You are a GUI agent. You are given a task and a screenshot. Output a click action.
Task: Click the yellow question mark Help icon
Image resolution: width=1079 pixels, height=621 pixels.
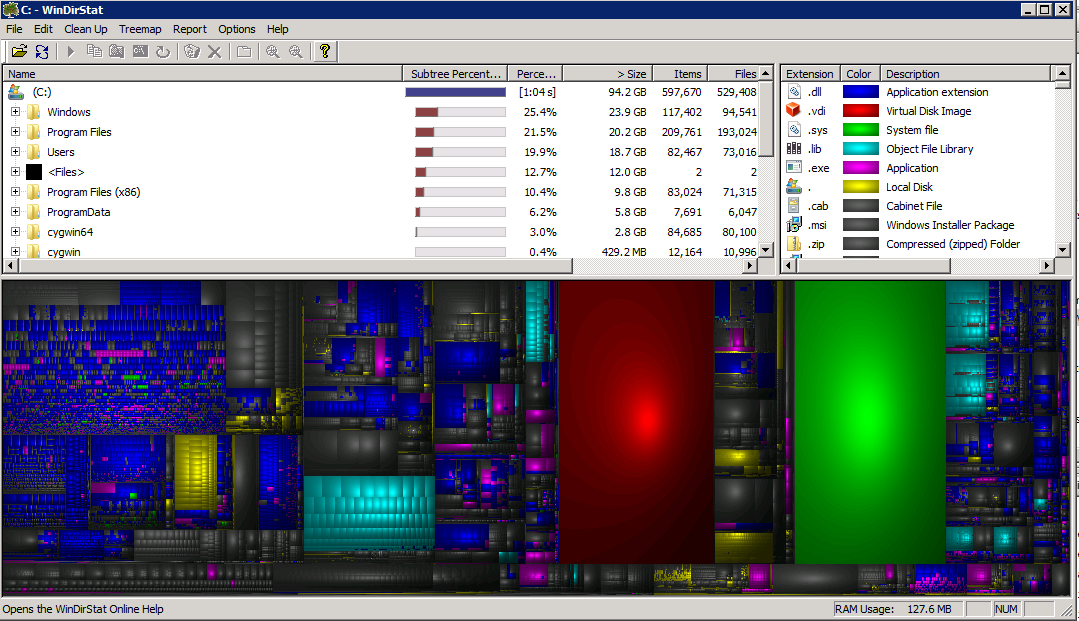click(x=325, y=51)
